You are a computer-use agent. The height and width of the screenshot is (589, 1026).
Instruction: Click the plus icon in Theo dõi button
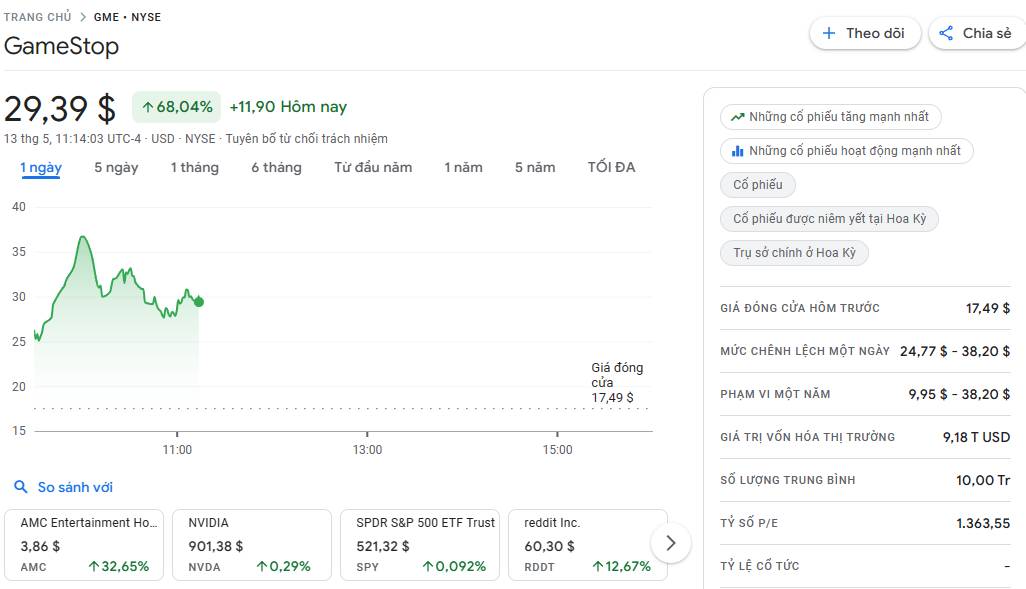(828, 33)
